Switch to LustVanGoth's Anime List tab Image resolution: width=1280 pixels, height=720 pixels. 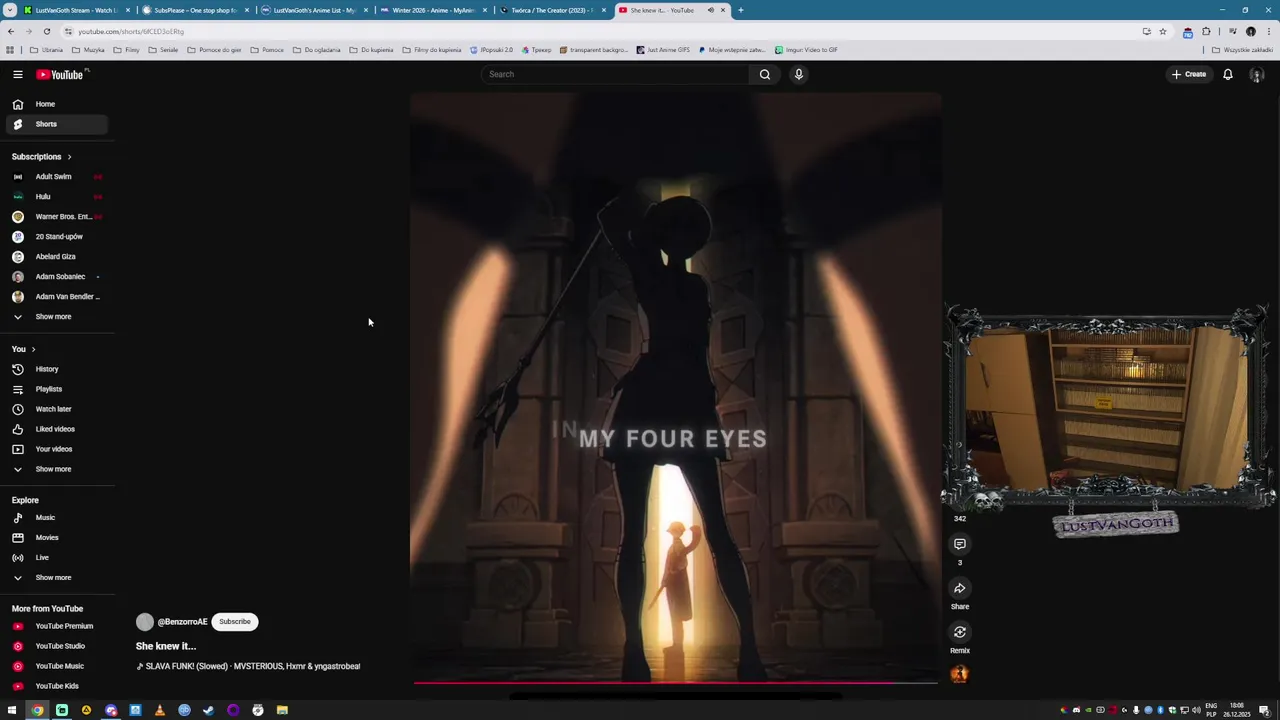click(313, 10)
